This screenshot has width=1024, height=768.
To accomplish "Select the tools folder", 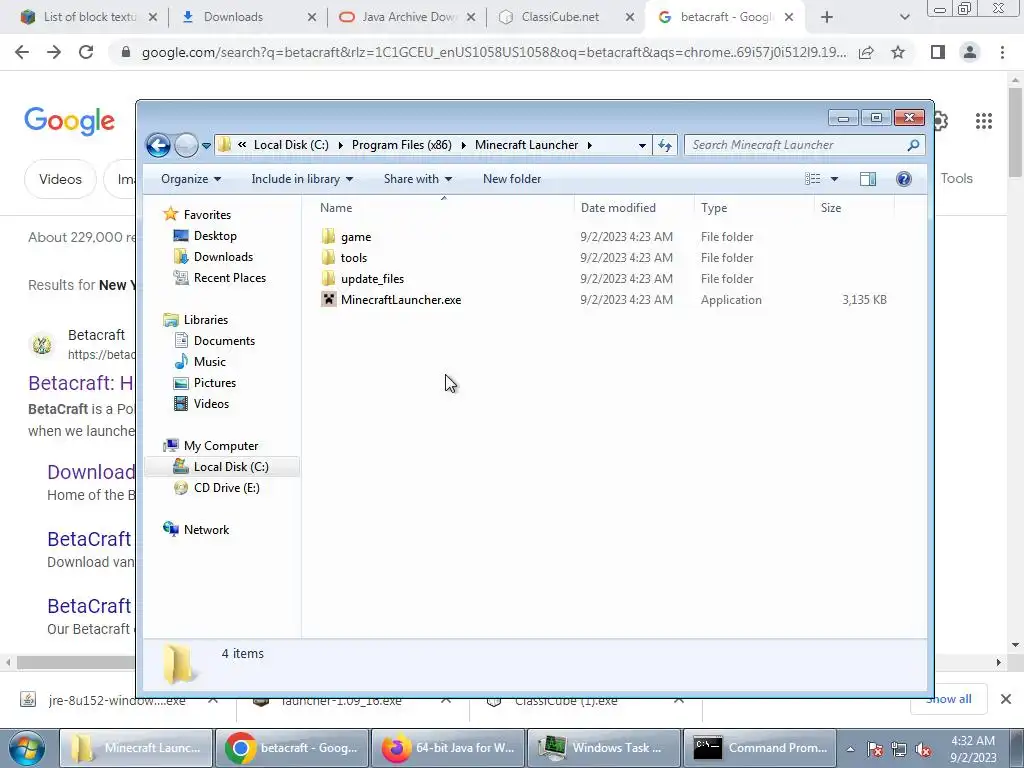I will tap(354, 258).
